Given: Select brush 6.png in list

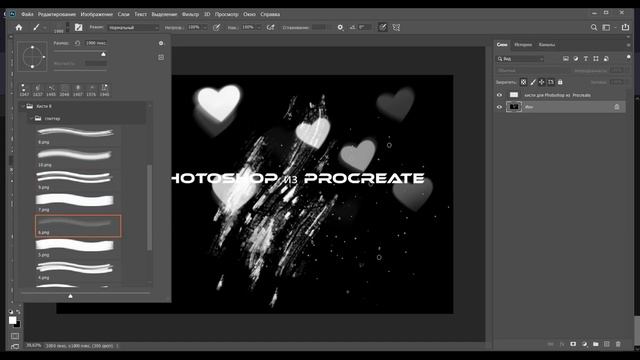Looking at the screenshot, I should pyautogui.click(x=78, y=226).
